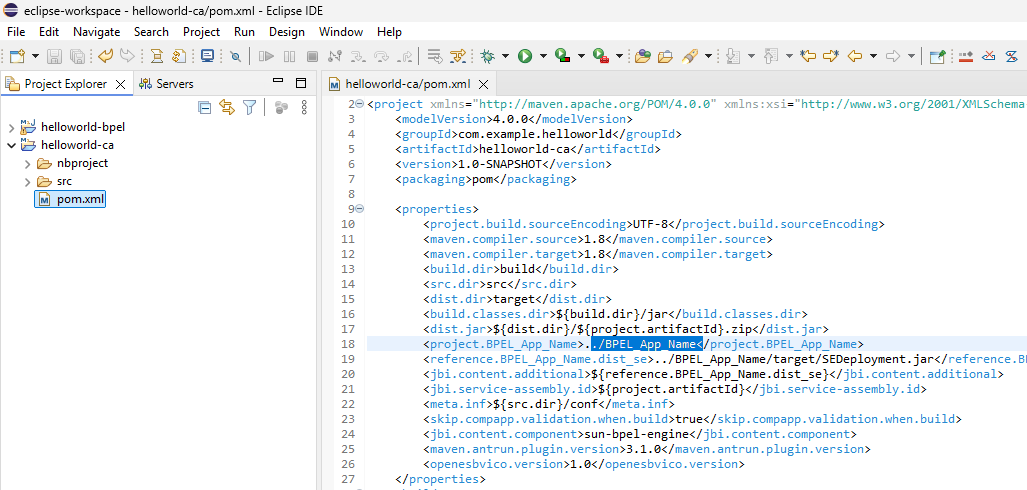The image size is (1027, 490).
Task: Open the Project menu
Action: pyautogui.click(x=202, y=31)
